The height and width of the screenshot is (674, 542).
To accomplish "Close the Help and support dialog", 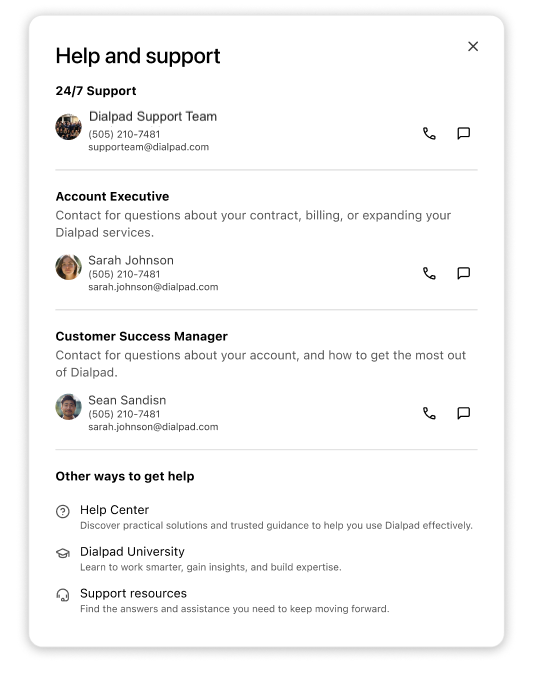I will point(473,46).
